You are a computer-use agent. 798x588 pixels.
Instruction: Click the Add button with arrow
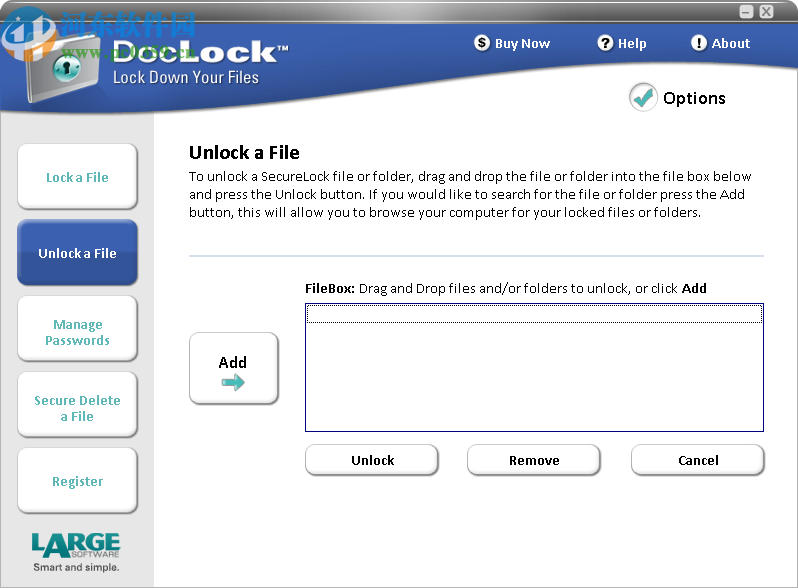234,369
